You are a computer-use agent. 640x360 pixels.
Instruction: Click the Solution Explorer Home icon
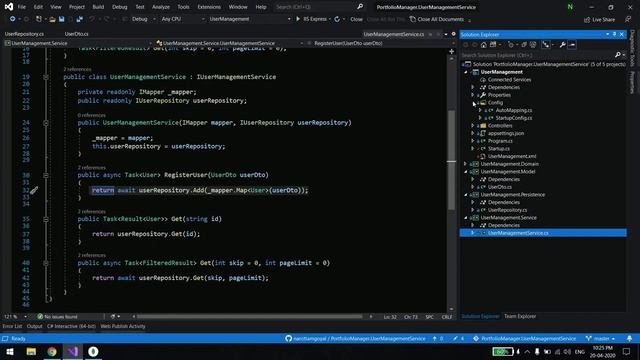point(484,45)
